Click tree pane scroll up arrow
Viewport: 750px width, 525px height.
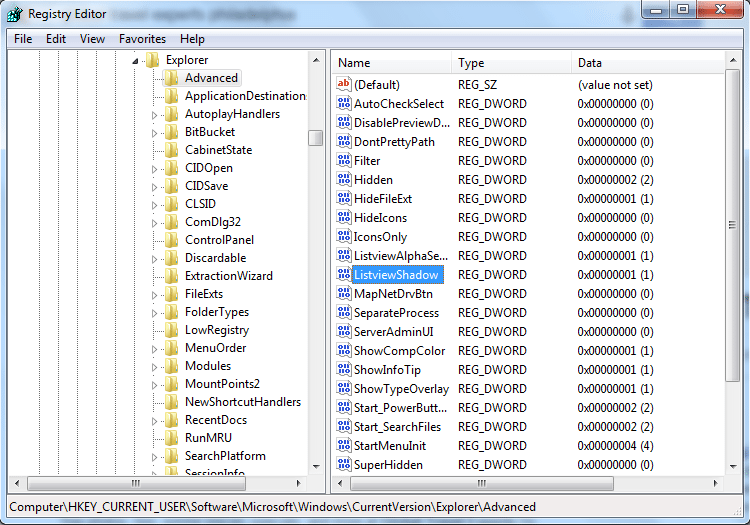click(316, 60)
